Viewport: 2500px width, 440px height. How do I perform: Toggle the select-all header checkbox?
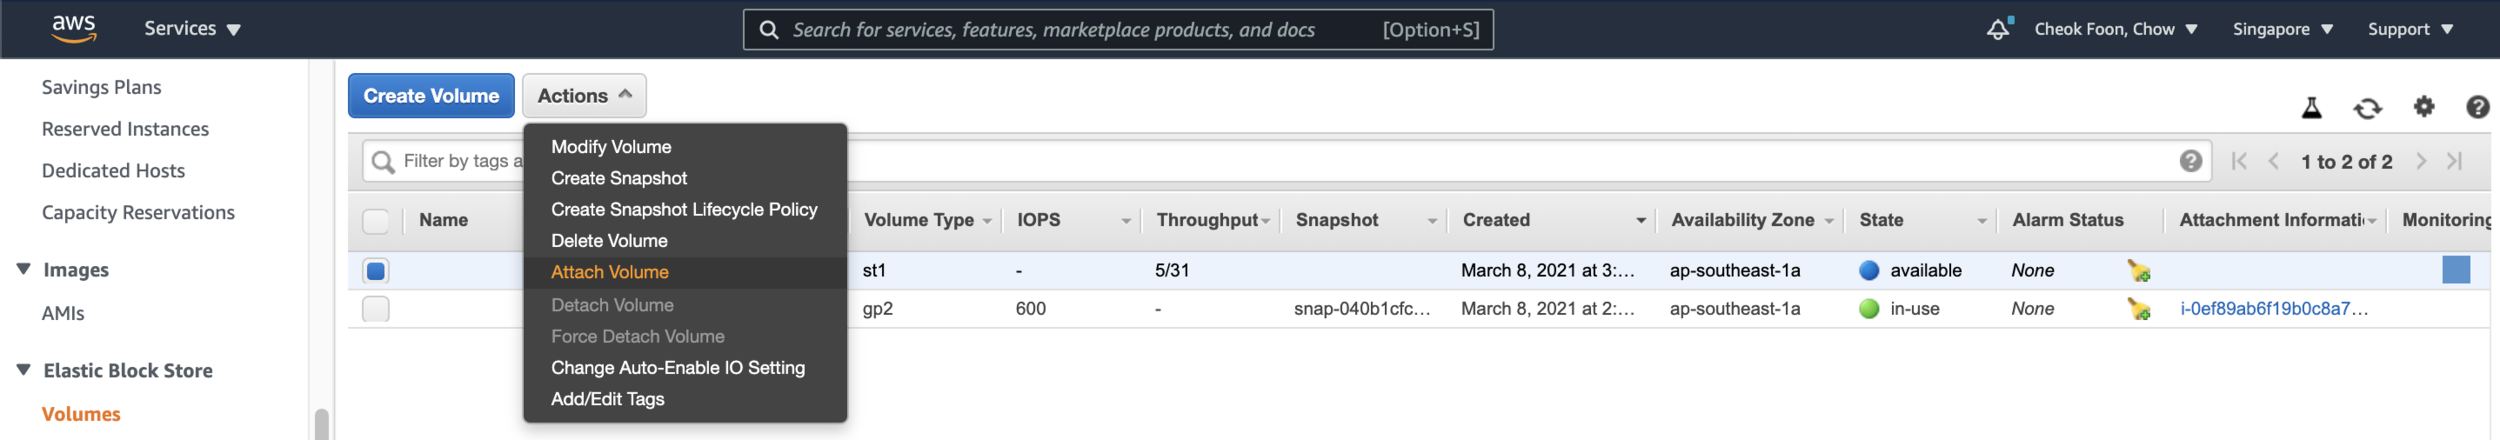pyautogui.click(x=376, y=221)
